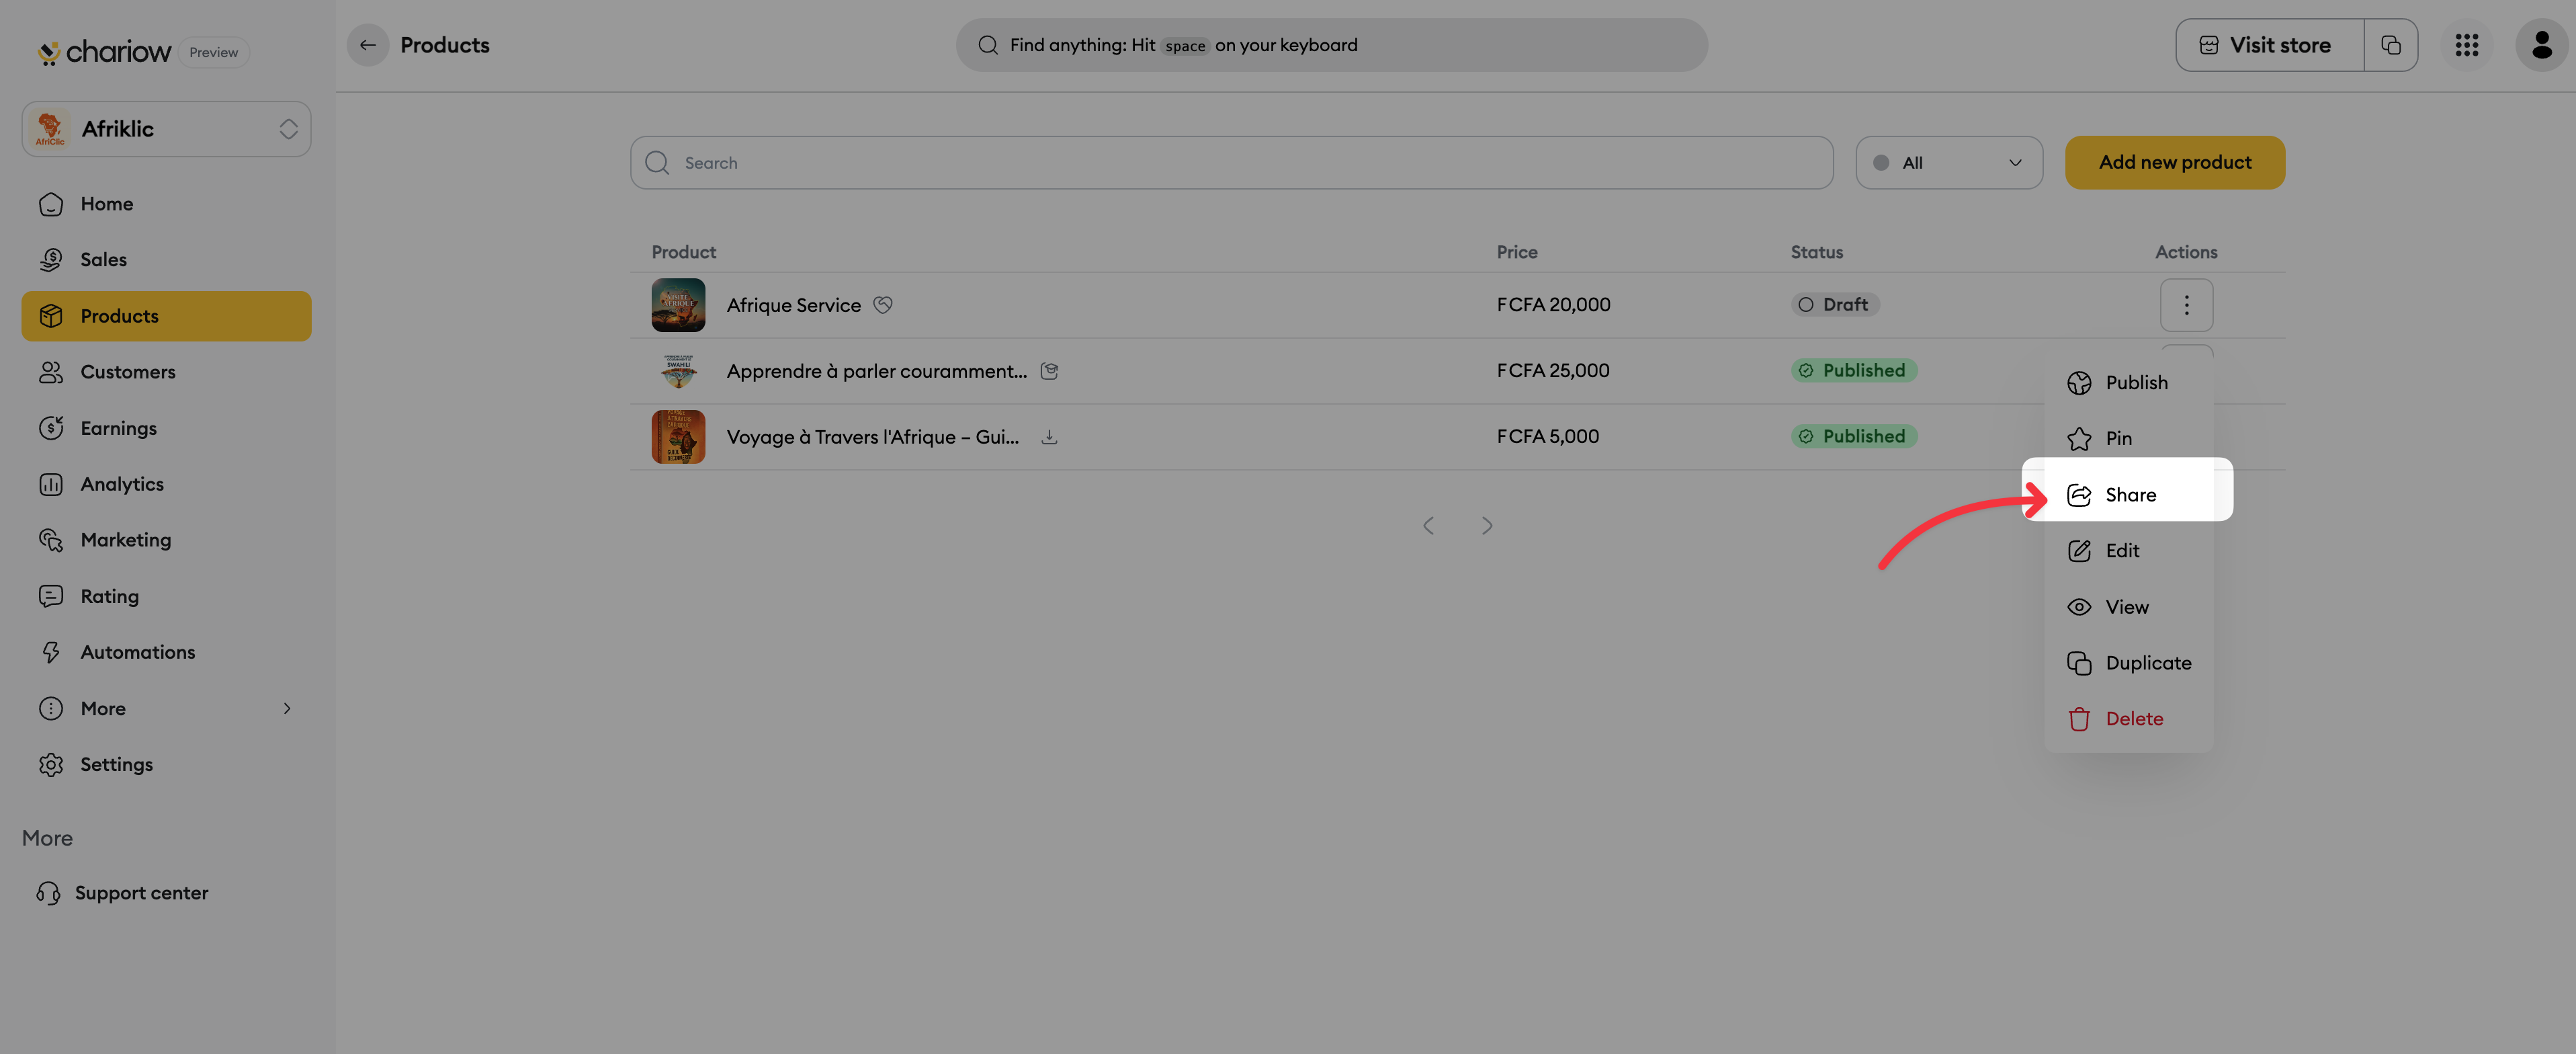
Task: Click the FCFA 25,000 price
Action: pos(1553,371)
